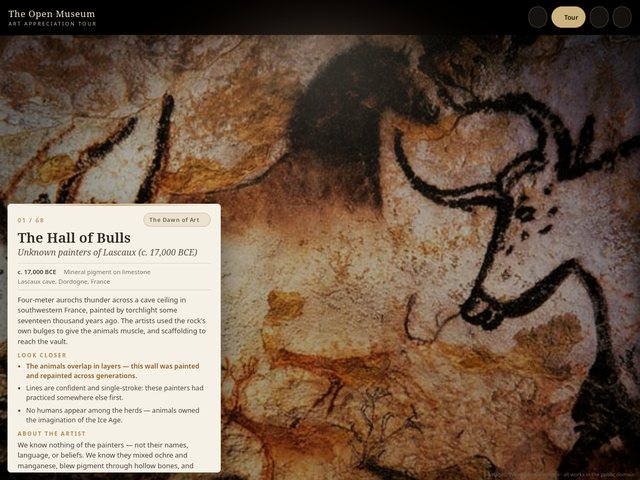This screenshot has width=640, height=480.
Task: Click the Four-meter aurochs description paragraph
Action: (111, 320)
